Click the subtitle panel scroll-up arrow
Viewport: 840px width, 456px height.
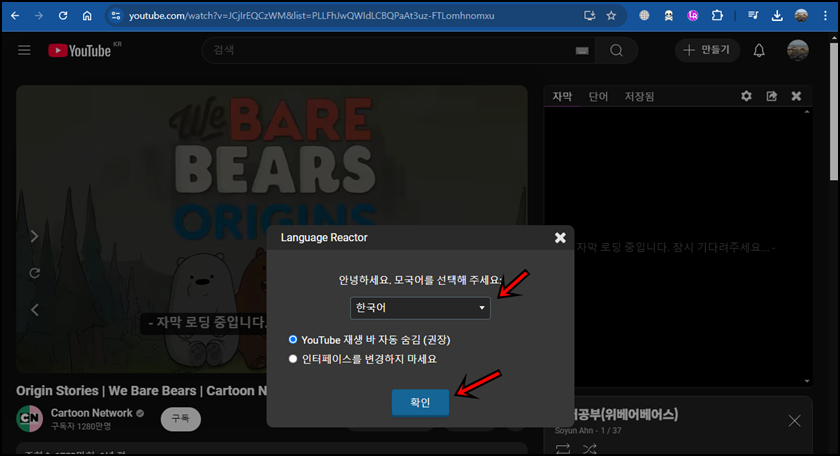coord(807,112)
